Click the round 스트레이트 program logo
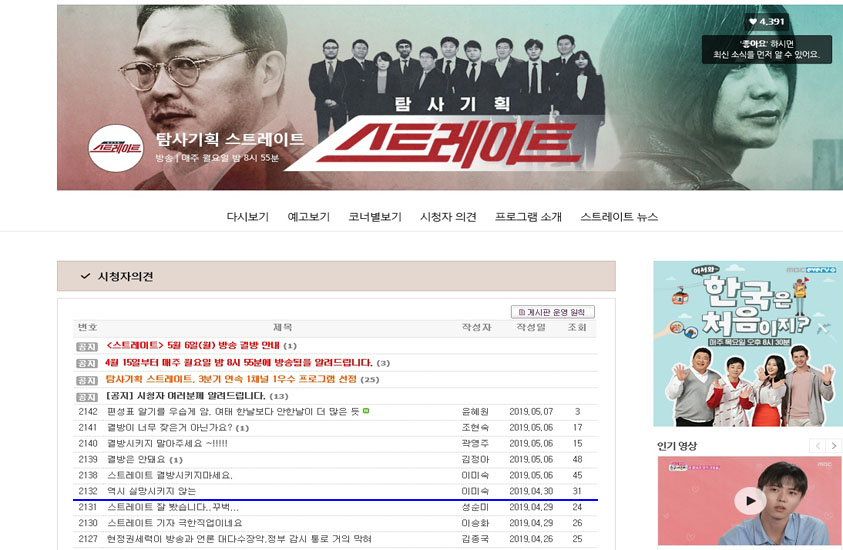The height and width of the screenshot is (550, 843). tap(116, 148)
